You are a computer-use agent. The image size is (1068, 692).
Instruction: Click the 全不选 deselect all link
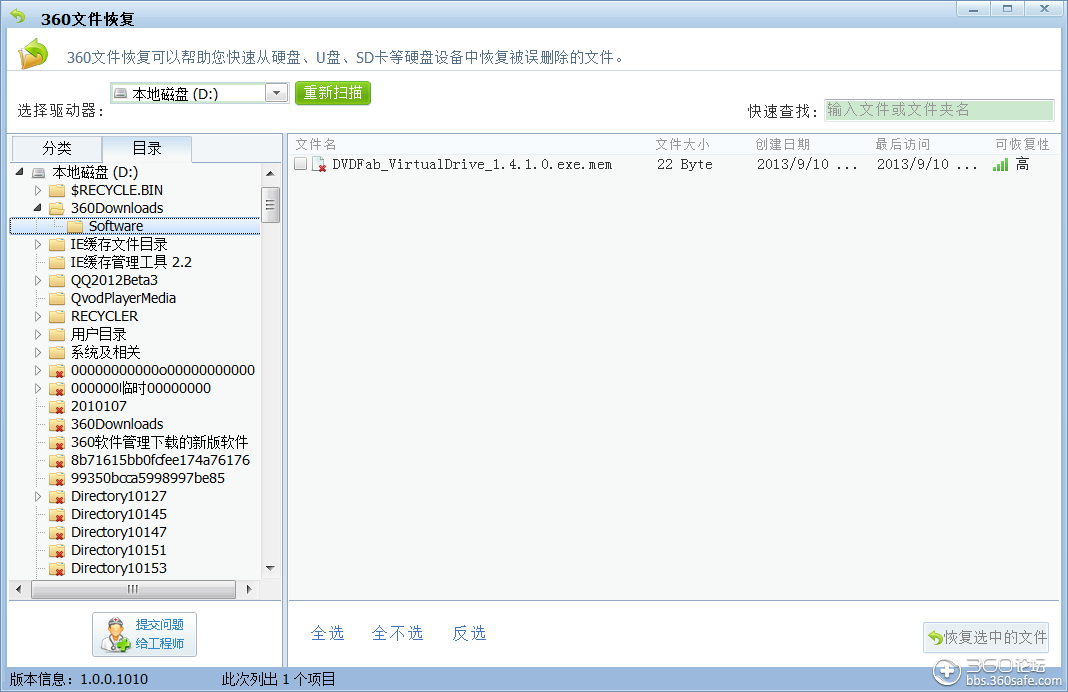[x=398, y=633]
